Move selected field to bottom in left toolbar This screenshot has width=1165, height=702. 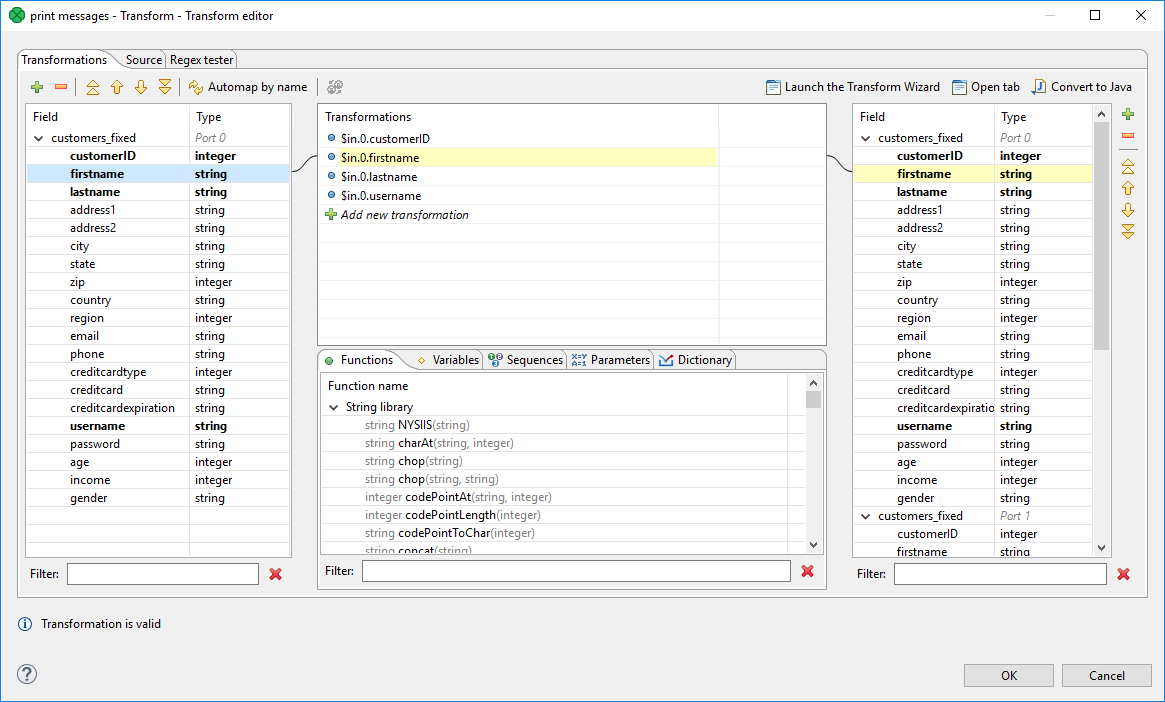165,88
